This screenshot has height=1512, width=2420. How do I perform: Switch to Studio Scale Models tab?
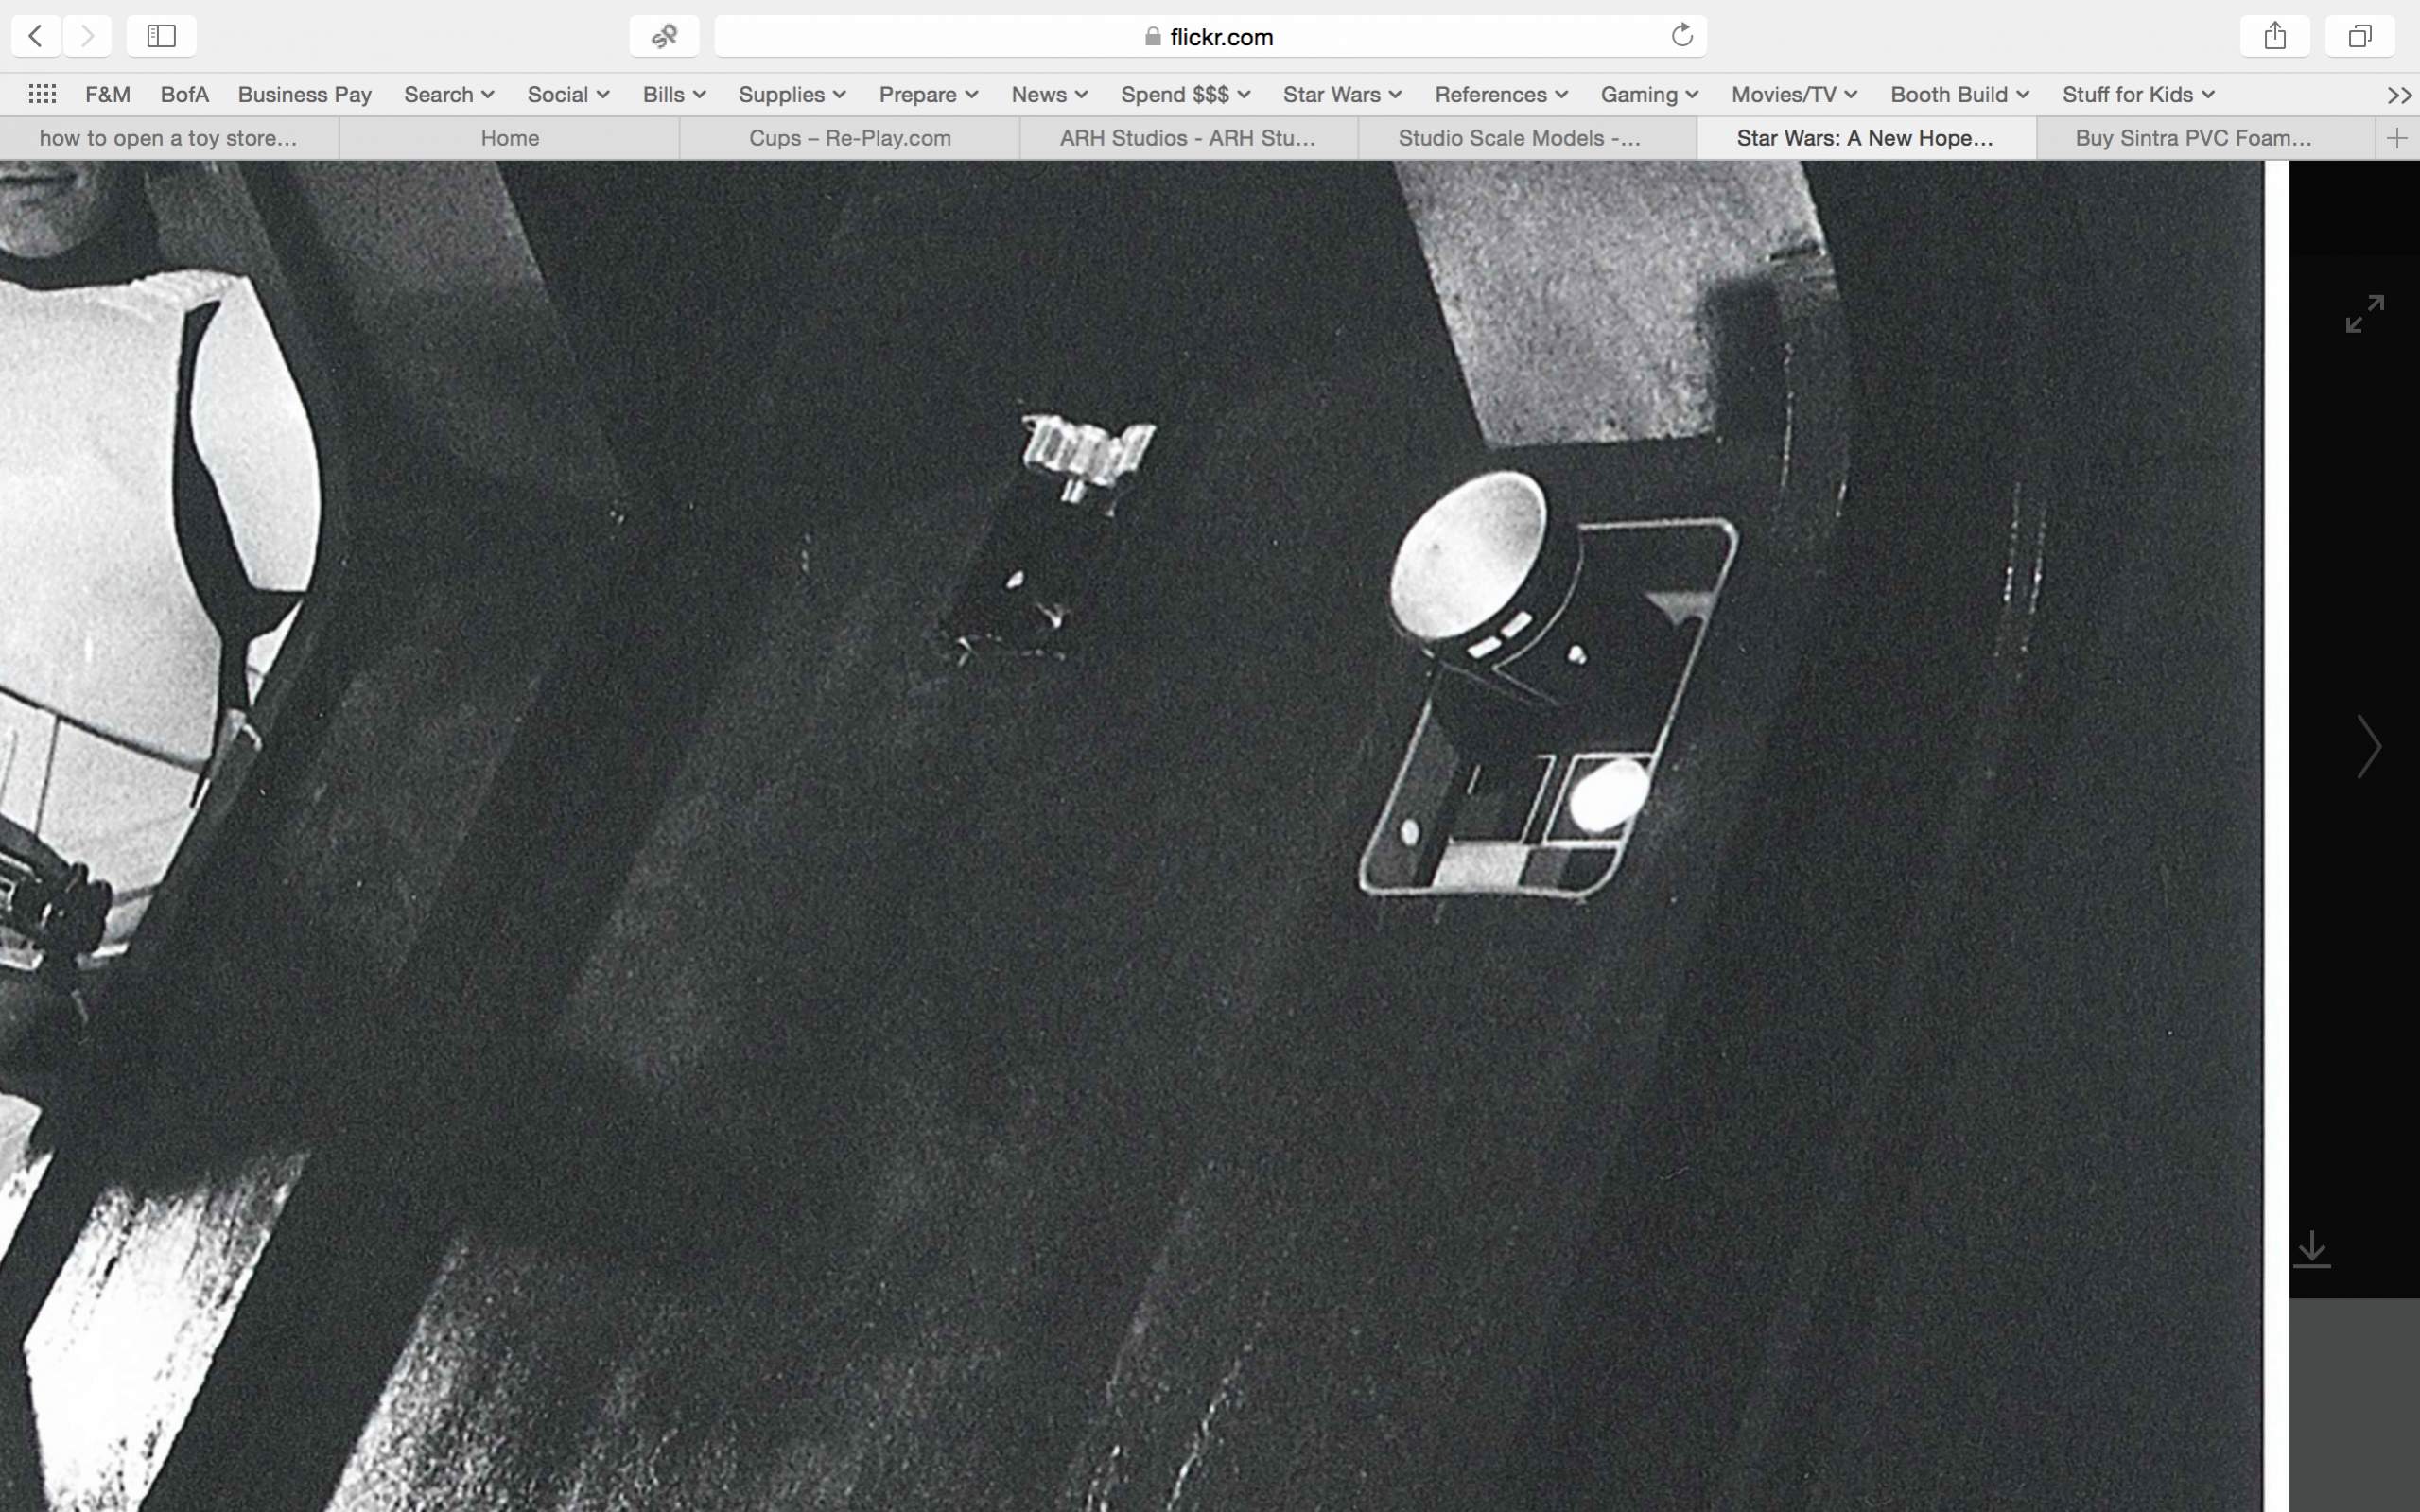point(1528,138)
